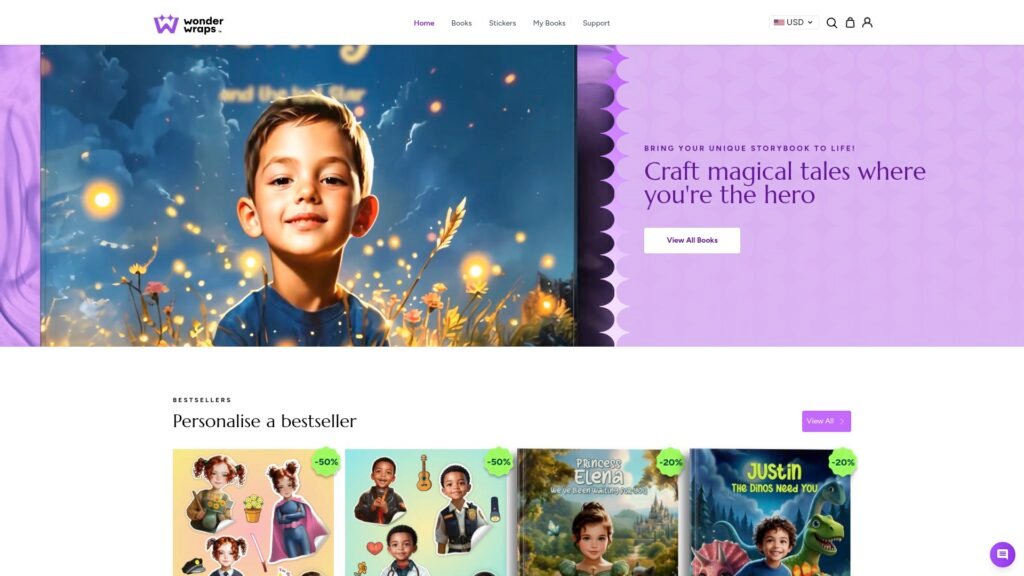Click the hero boy storybook image
This screenshot has width=1024, height=576.
(x=308, y=195)
